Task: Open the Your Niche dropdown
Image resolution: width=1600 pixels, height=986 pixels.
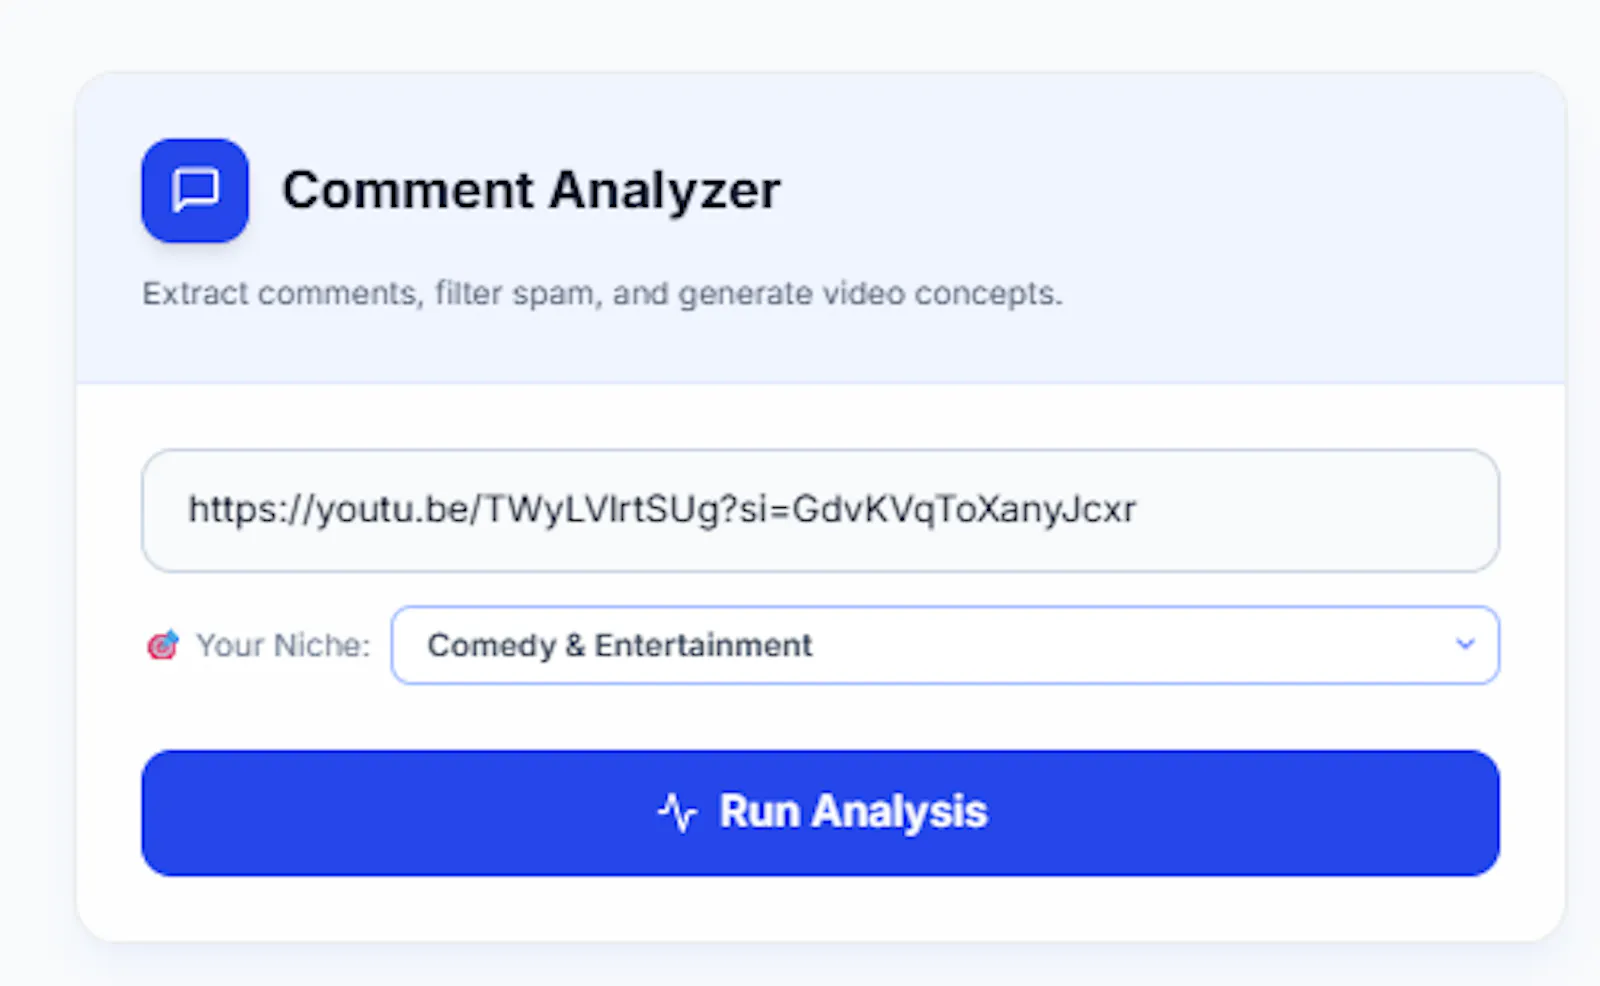Action: pos(945,645)
